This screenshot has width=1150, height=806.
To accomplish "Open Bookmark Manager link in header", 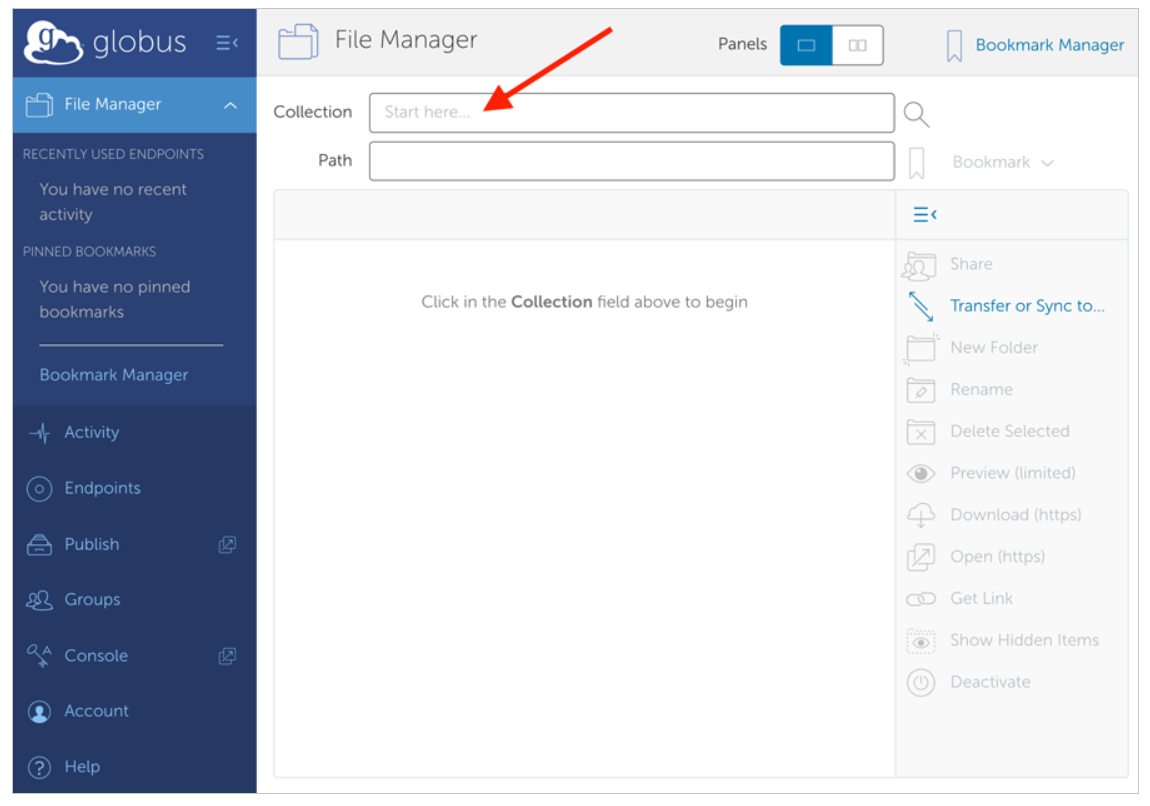I will tap(1050, 45).
